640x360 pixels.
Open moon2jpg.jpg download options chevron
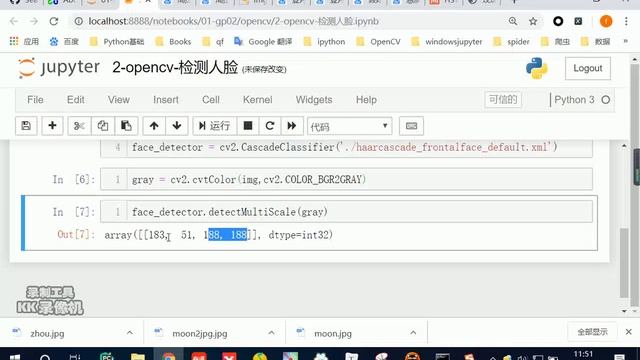coord(271,333)
